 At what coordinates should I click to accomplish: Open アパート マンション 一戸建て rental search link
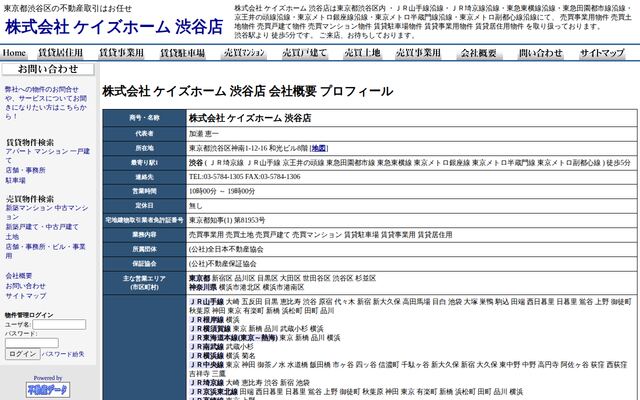click(x=47, y=156)
